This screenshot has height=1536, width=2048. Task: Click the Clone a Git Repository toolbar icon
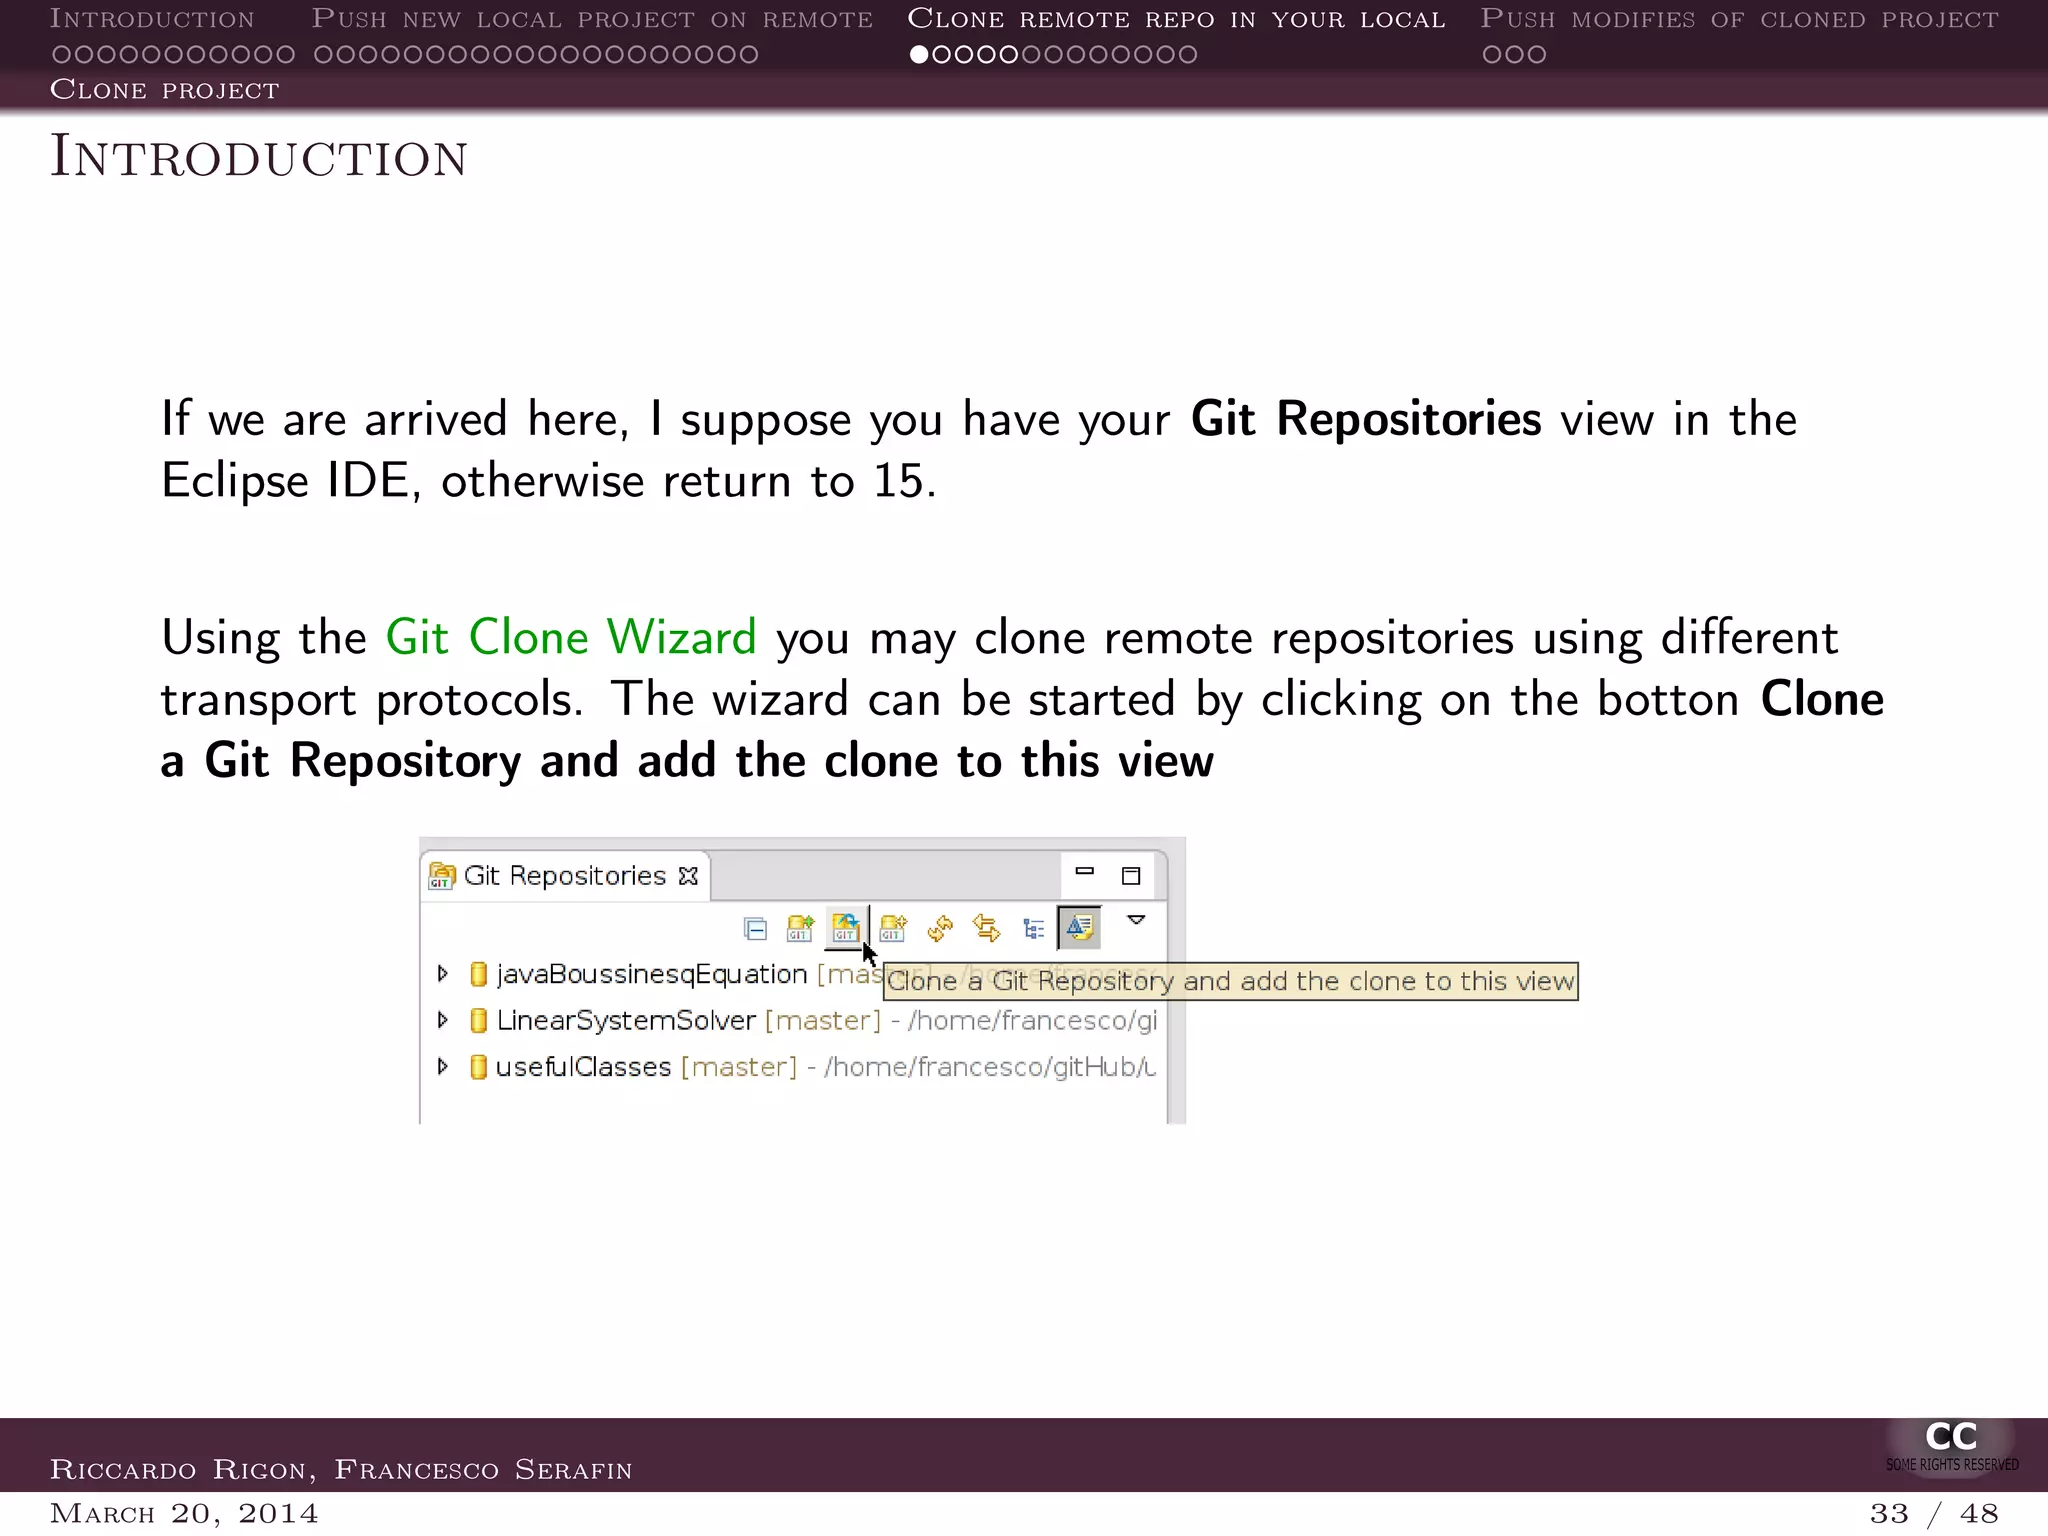846,929
